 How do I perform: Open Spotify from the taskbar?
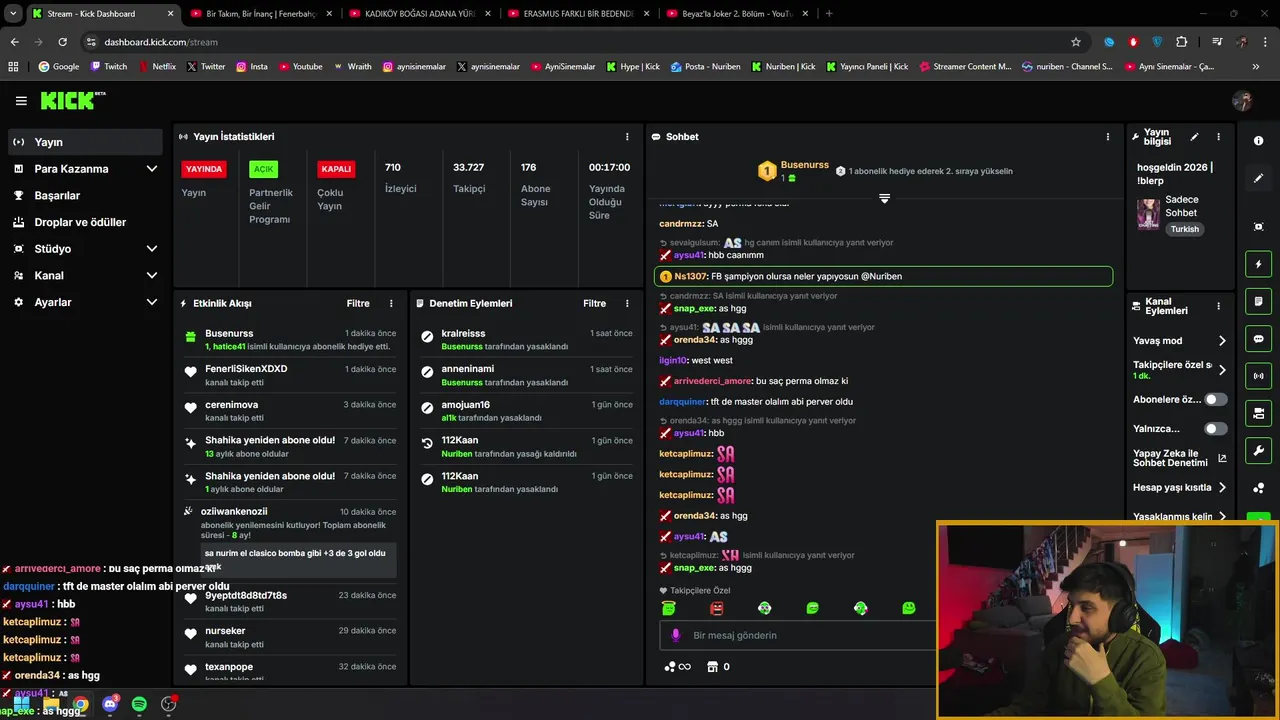click(139, 704)
